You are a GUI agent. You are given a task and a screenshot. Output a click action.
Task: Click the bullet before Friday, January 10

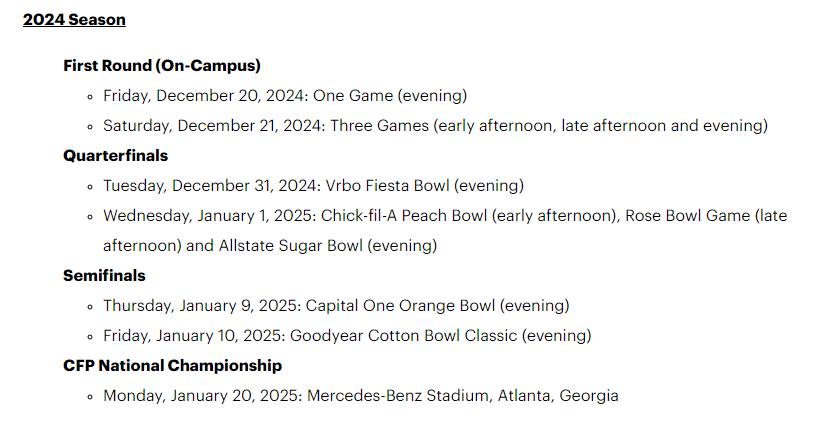click(90, 336)
